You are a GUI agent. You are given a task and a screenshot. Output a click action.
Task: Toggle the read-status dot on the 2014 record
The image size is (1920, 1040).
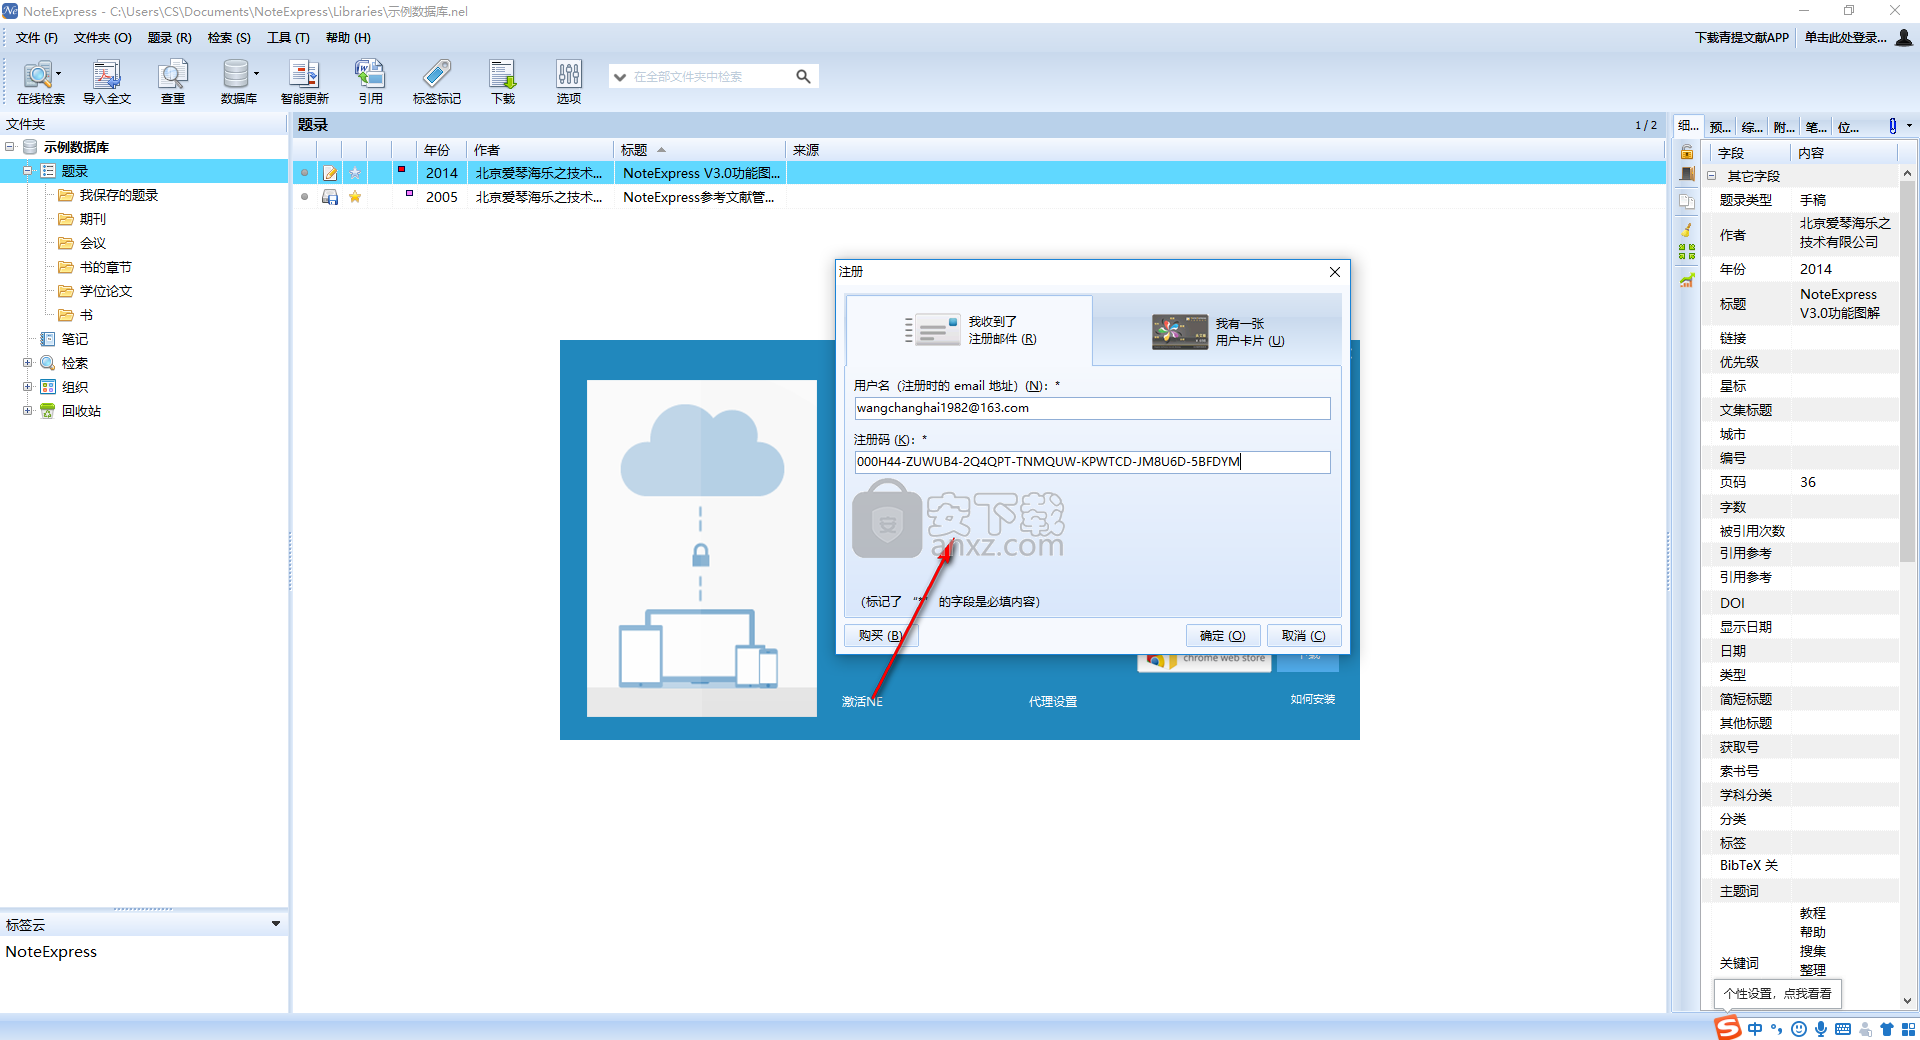click(305, 173)
